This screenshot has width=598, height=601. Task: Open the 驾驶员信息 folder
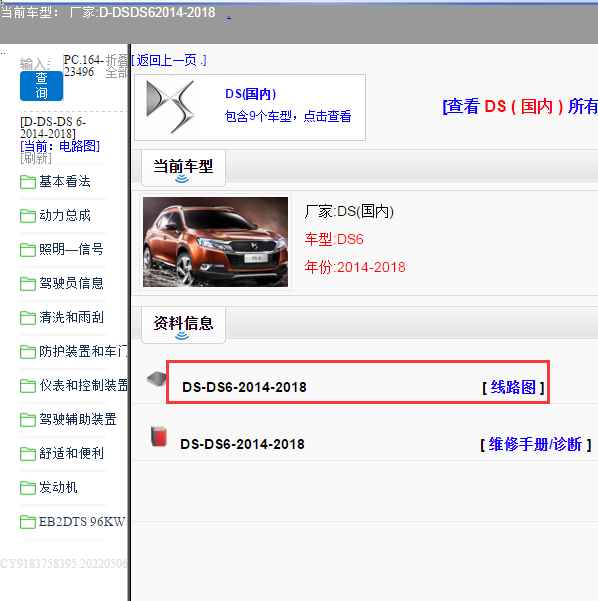click(71, 284)
